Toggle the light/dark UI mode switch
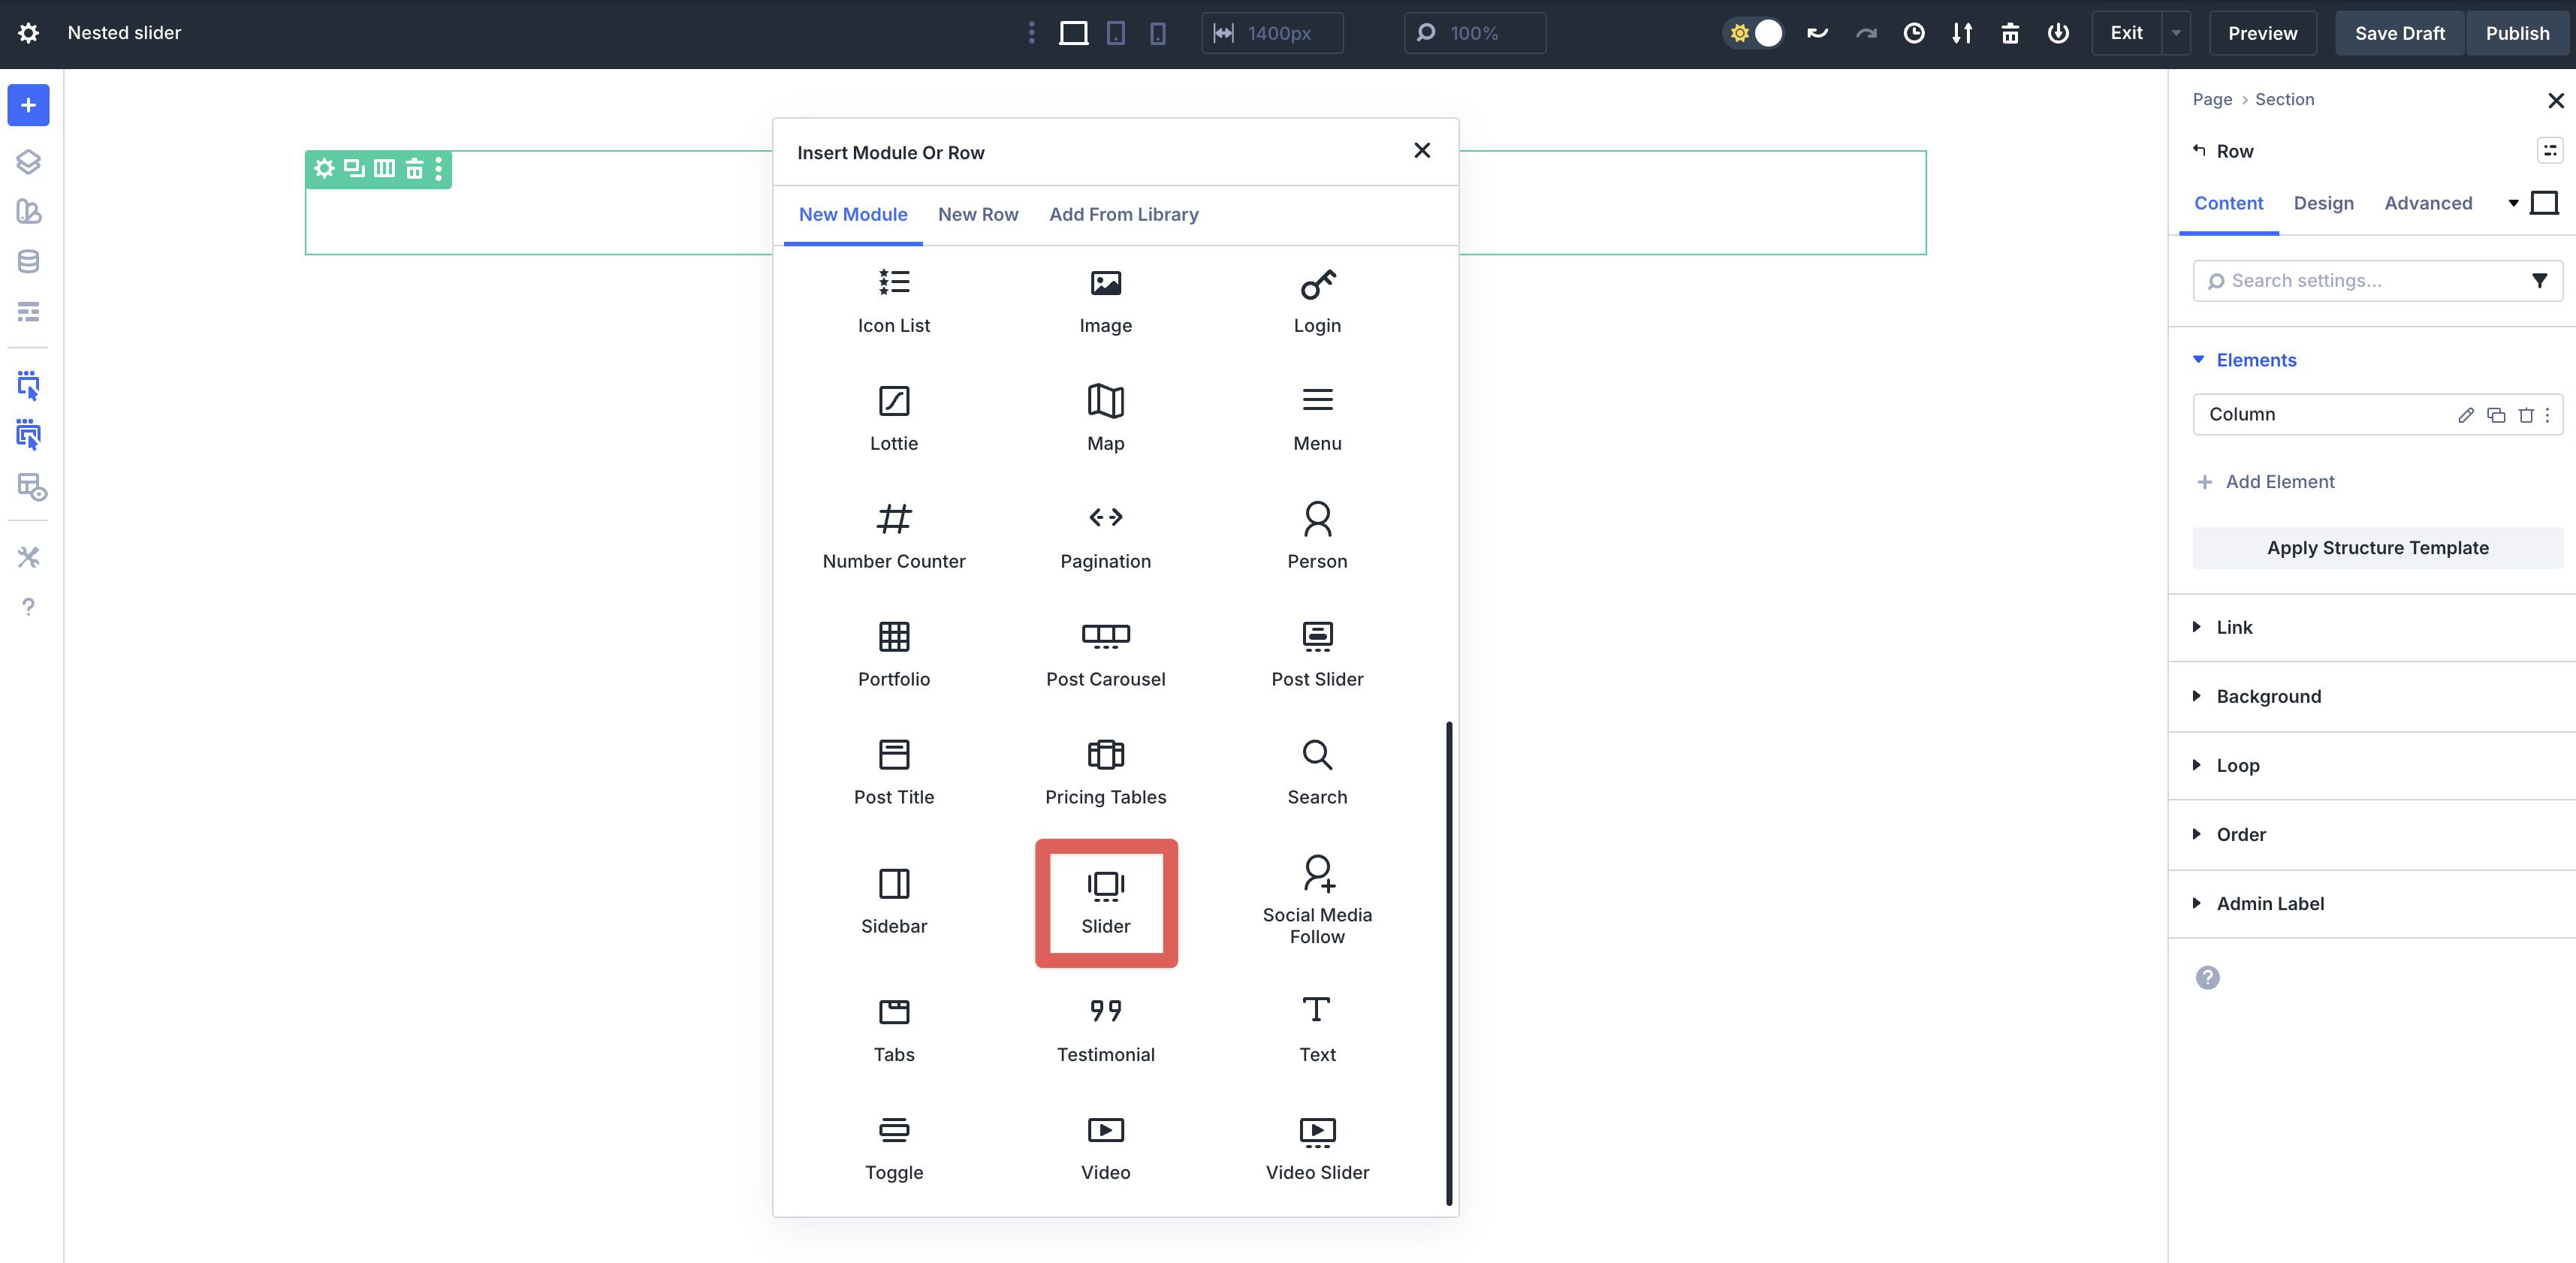Screen dimensions: 2576x1263 click(x=1755, y=33)
